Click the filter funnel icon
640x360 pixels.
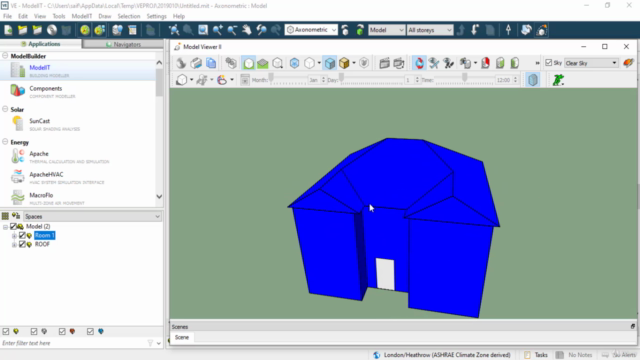point(150,343)
